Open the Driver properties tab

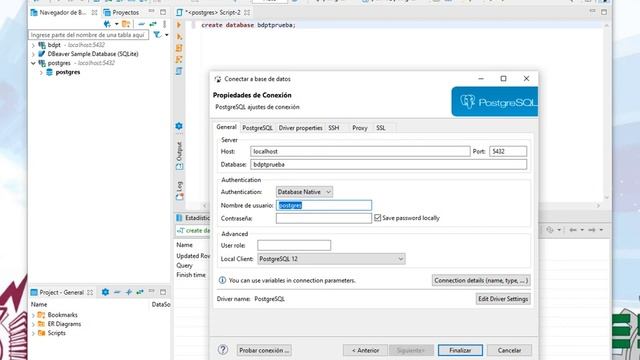[x=300, y=128]
